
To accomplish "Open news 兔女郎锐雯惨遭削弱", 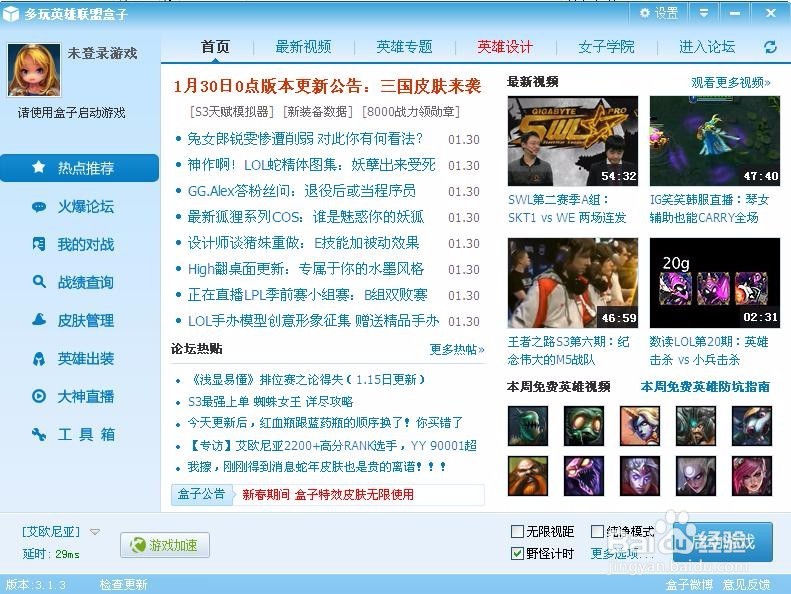I will pyautogui.click(x=305, y=139).
